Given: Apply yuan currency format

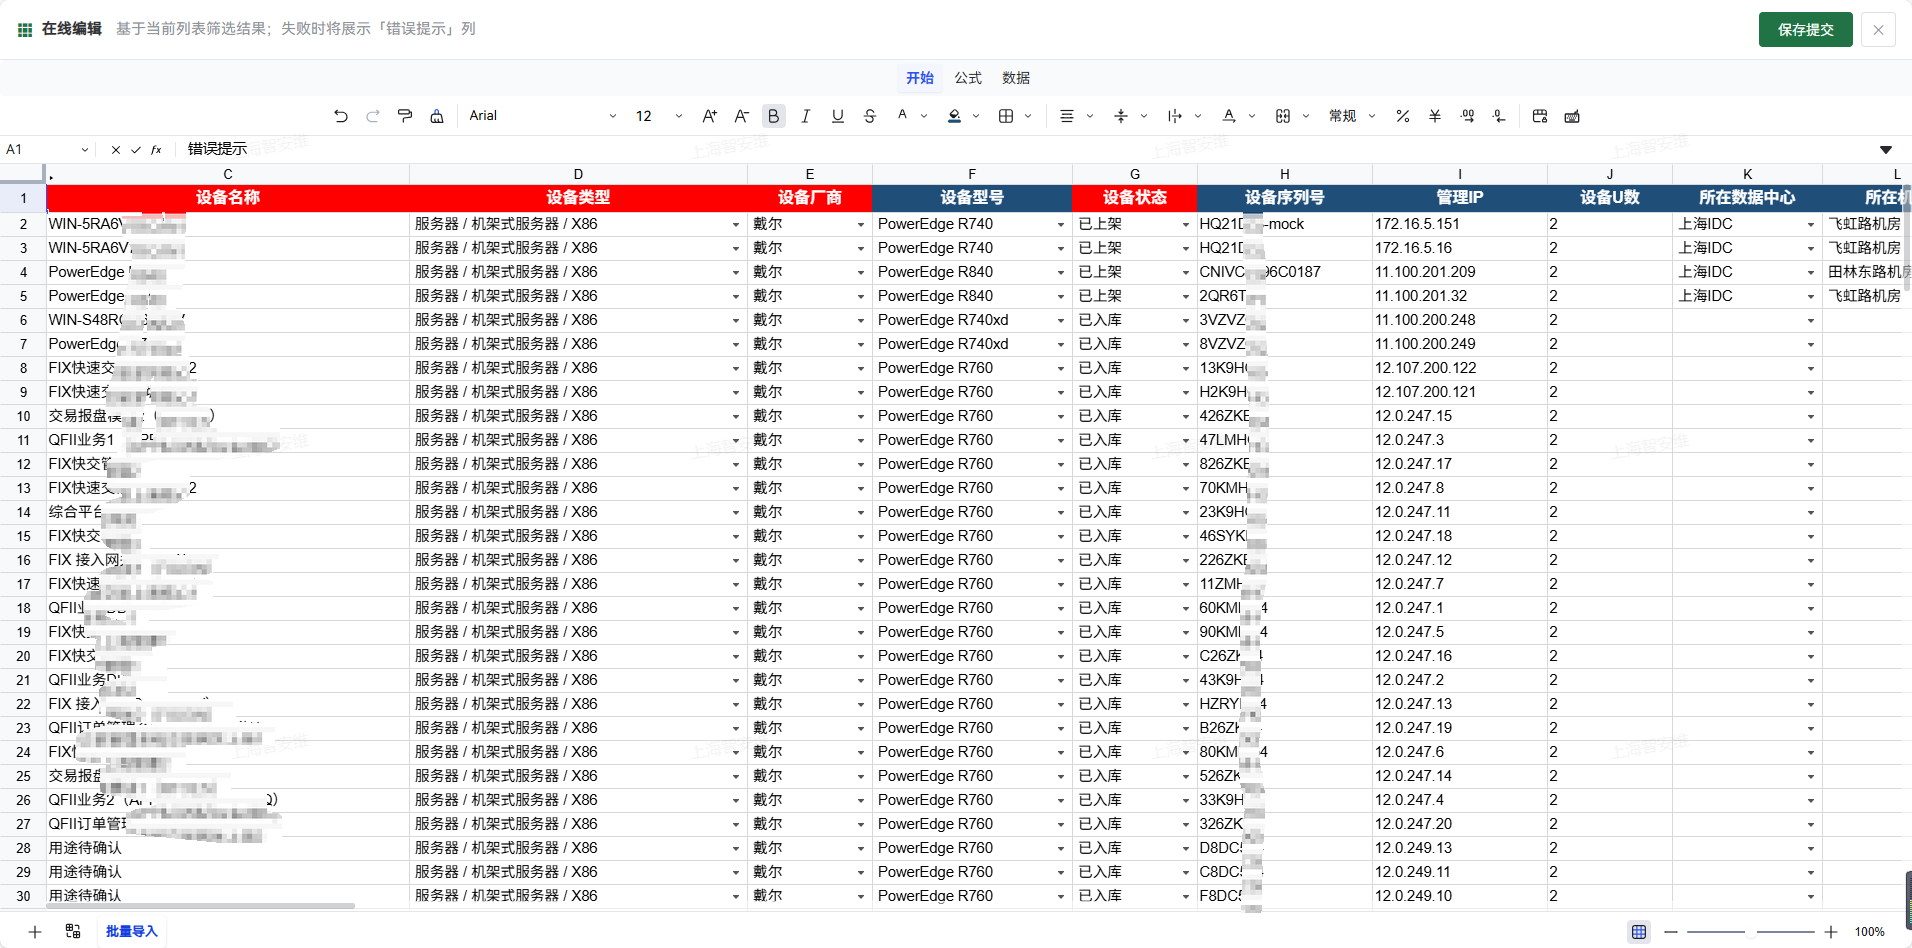Looking at the screenshot, I should click(x=1435, y=116).
